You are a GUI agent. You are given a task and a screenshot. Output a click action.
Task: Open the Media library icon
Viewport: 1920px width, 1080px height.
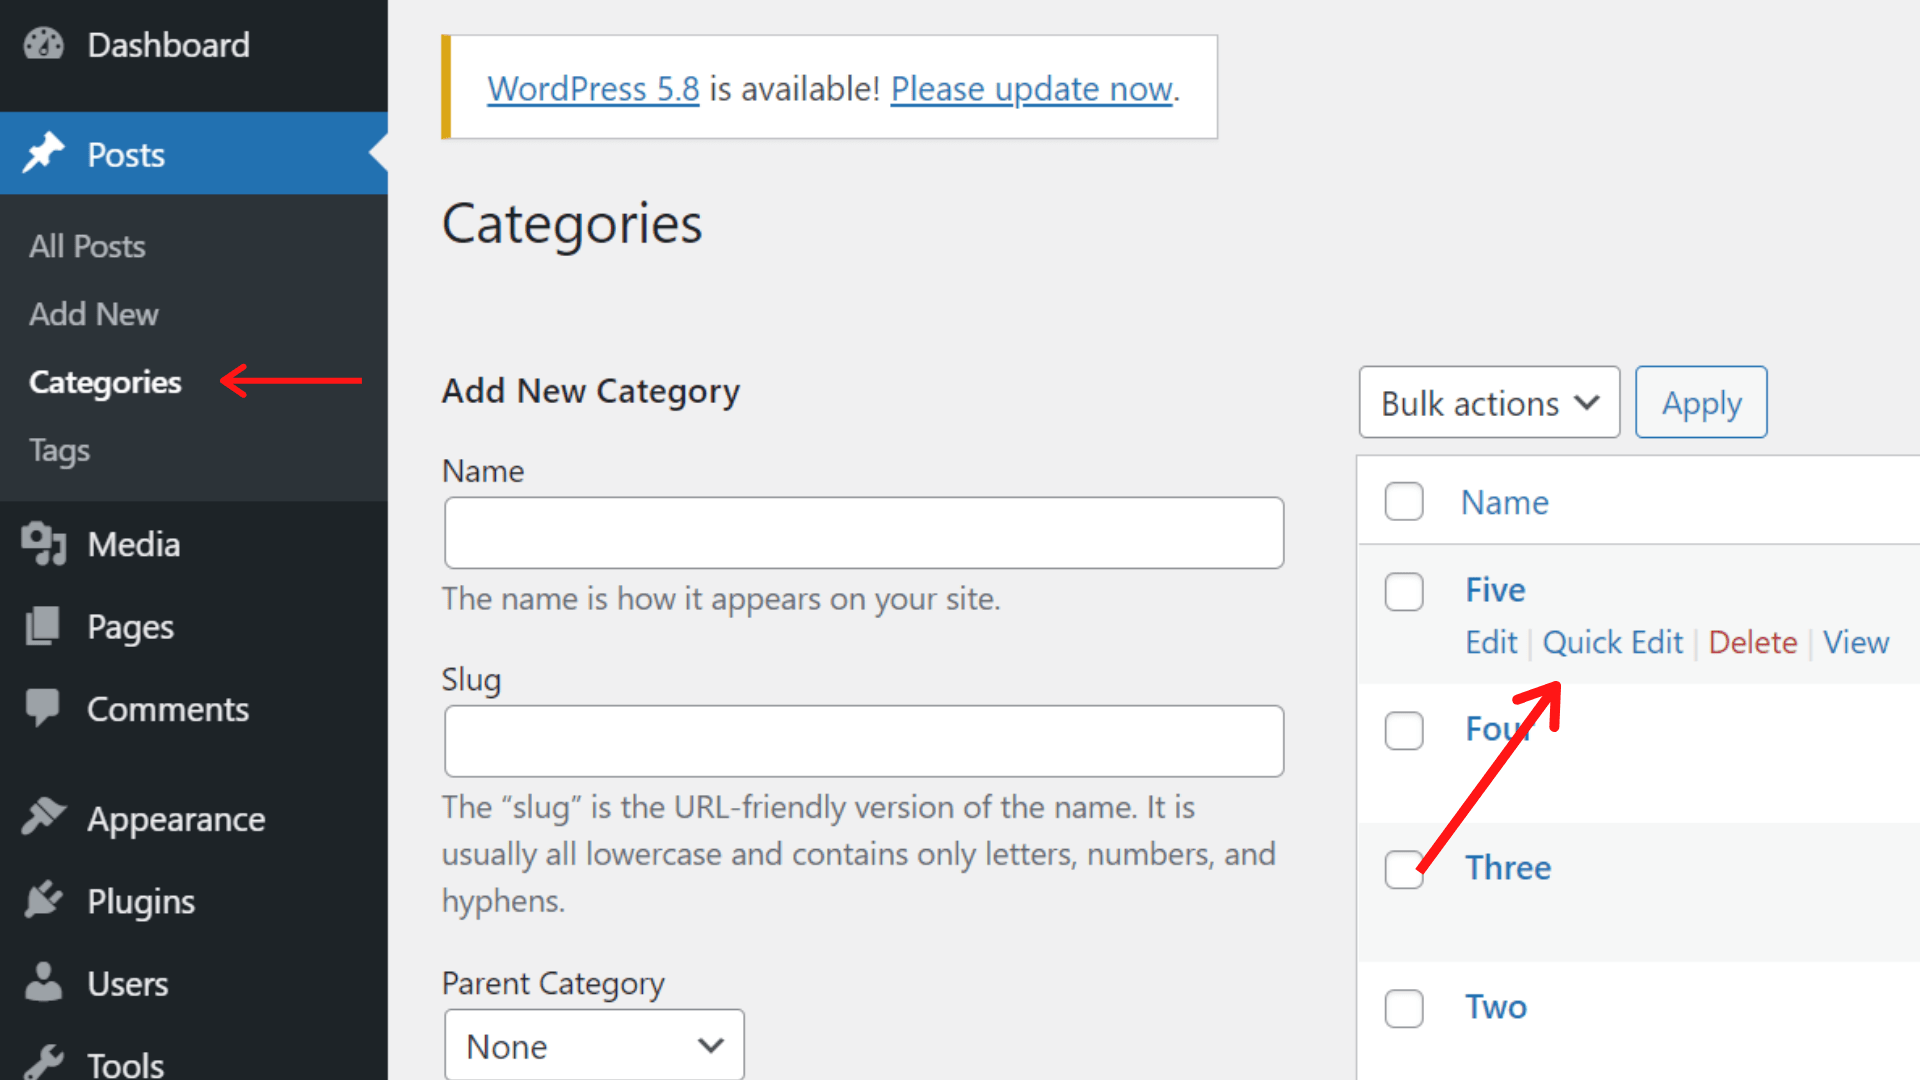pos(44,544)
